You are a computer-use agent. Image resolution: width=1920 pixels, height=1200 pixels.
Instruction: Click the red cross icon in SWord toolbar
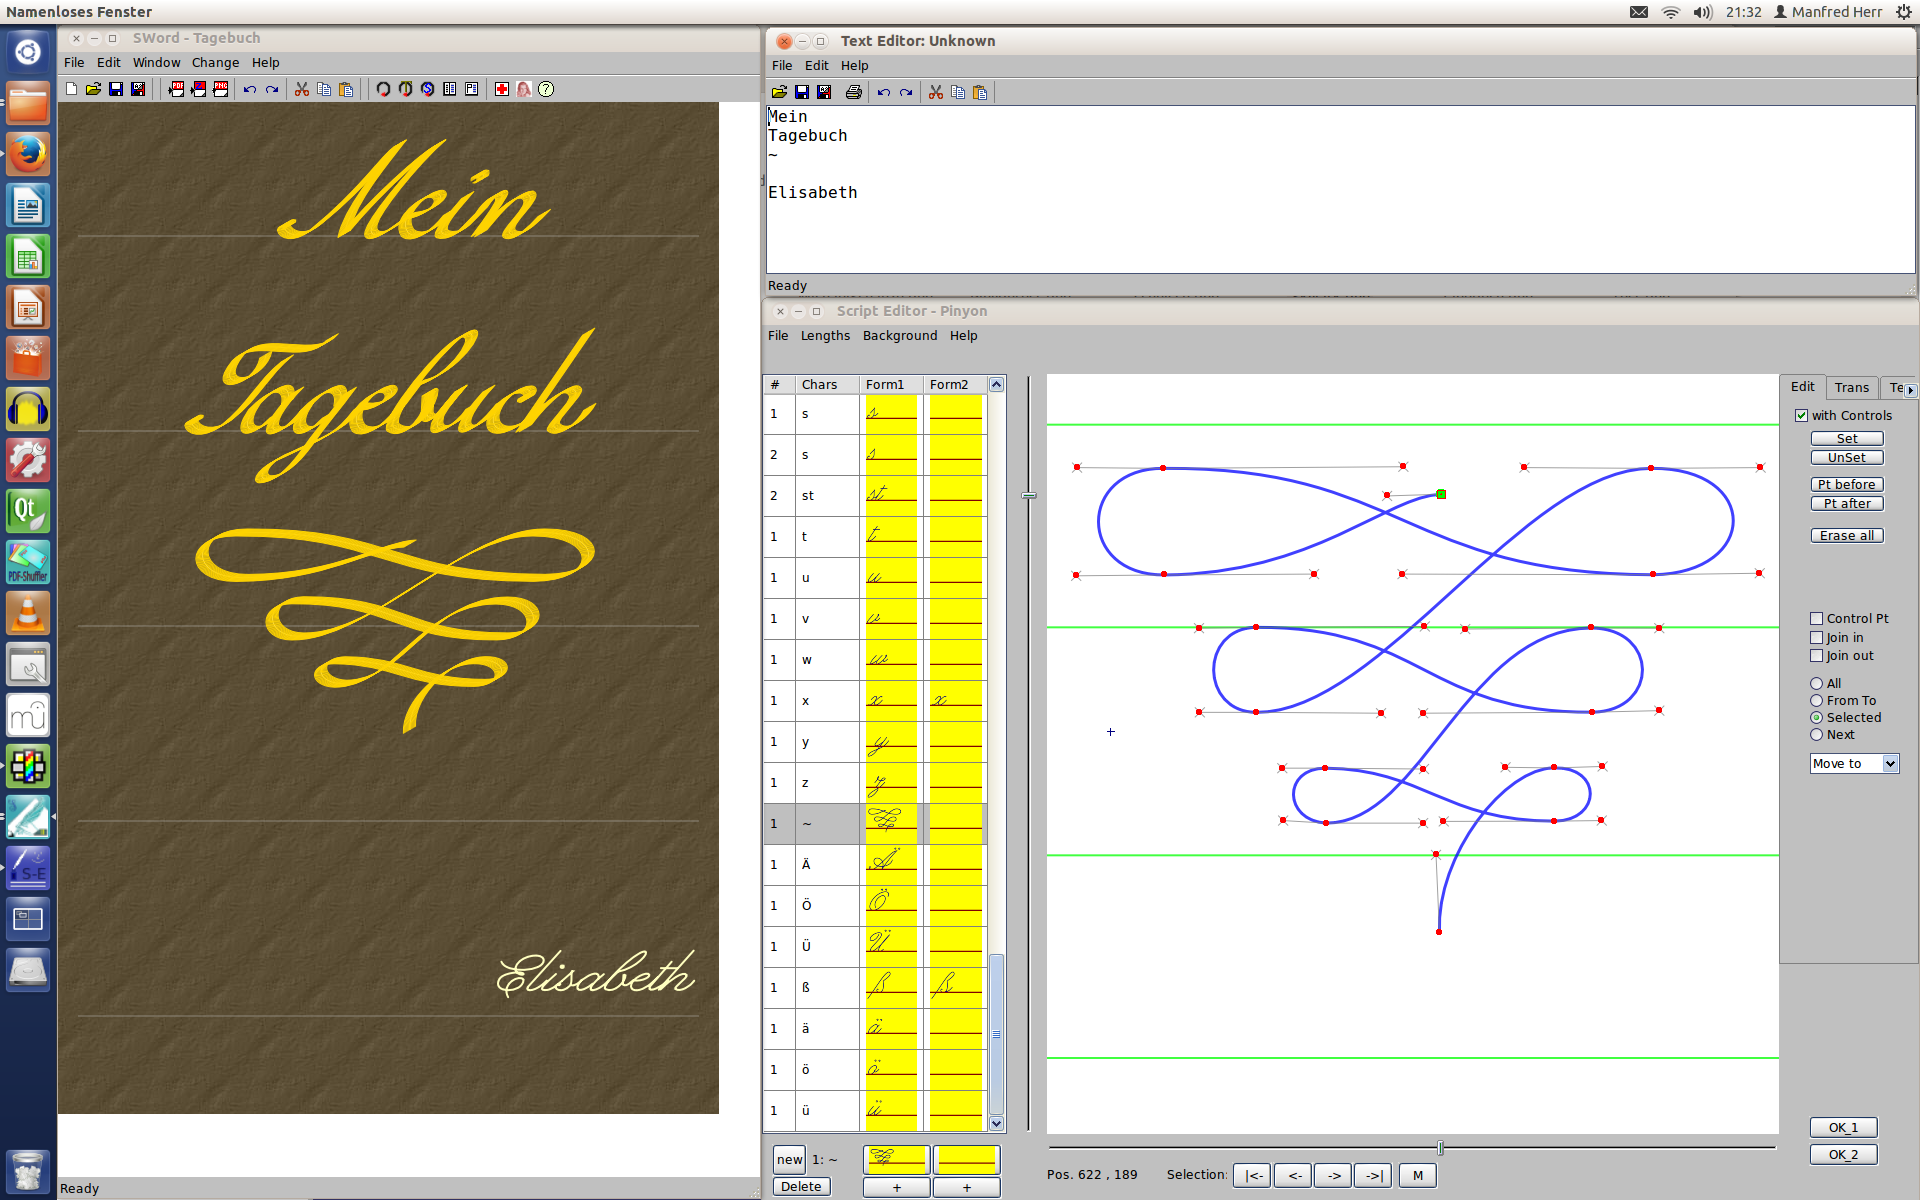[502, 89]
